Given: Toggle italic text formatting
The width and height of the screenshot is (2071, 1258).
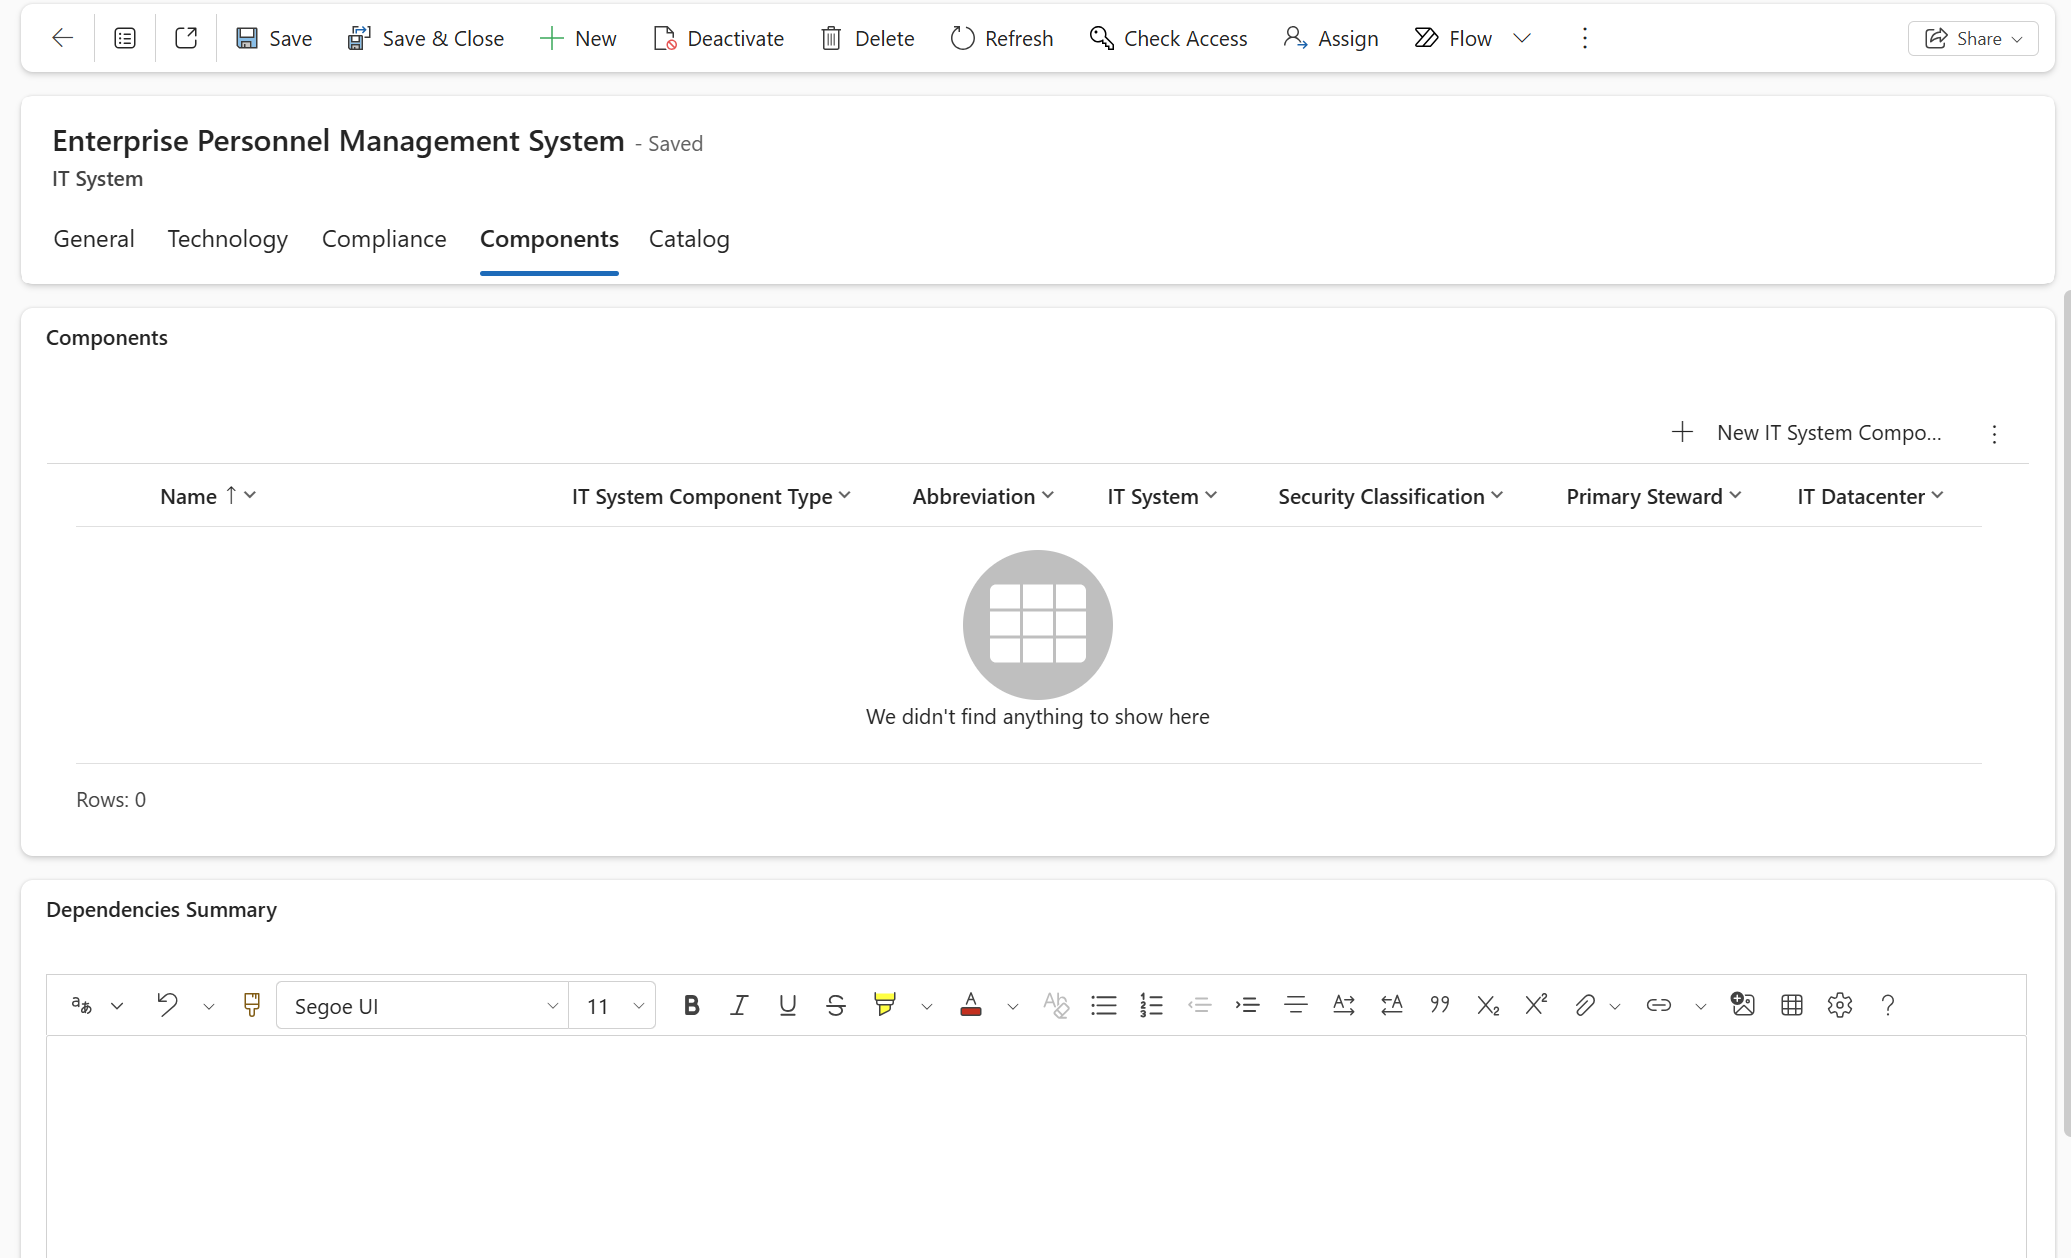Looking at the screenshot, I should pos(739,1005).
